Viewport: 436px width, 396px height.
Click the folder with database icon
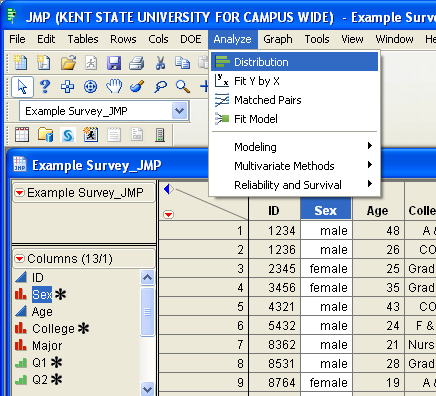pos(45,135)
